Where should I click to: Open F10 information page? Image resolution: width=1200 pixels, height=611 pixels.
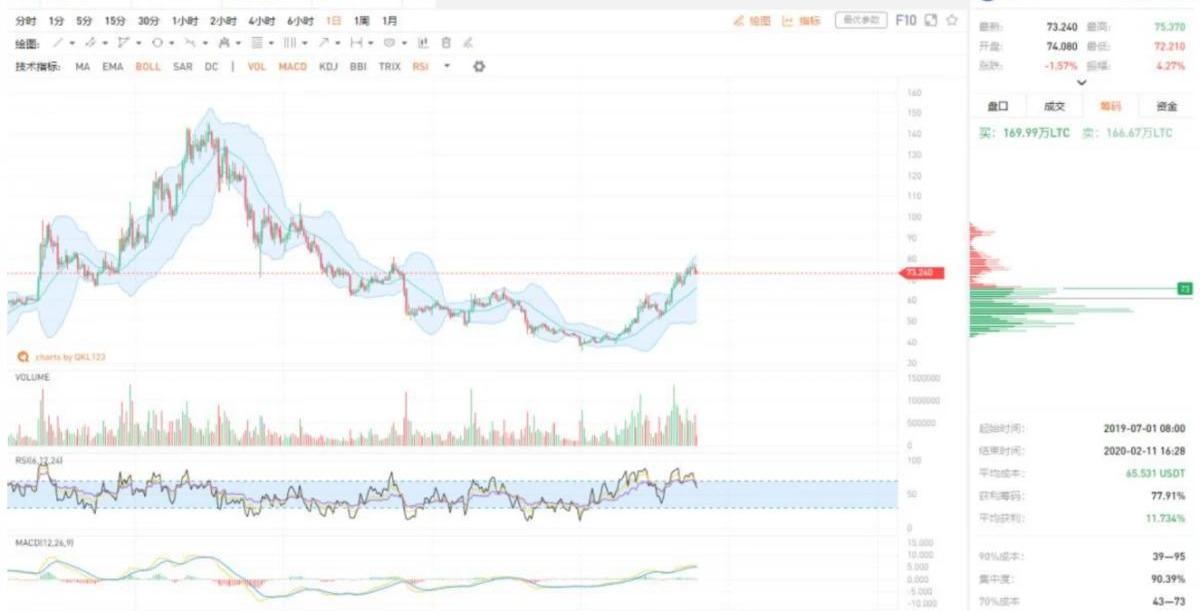coord(906,20)
